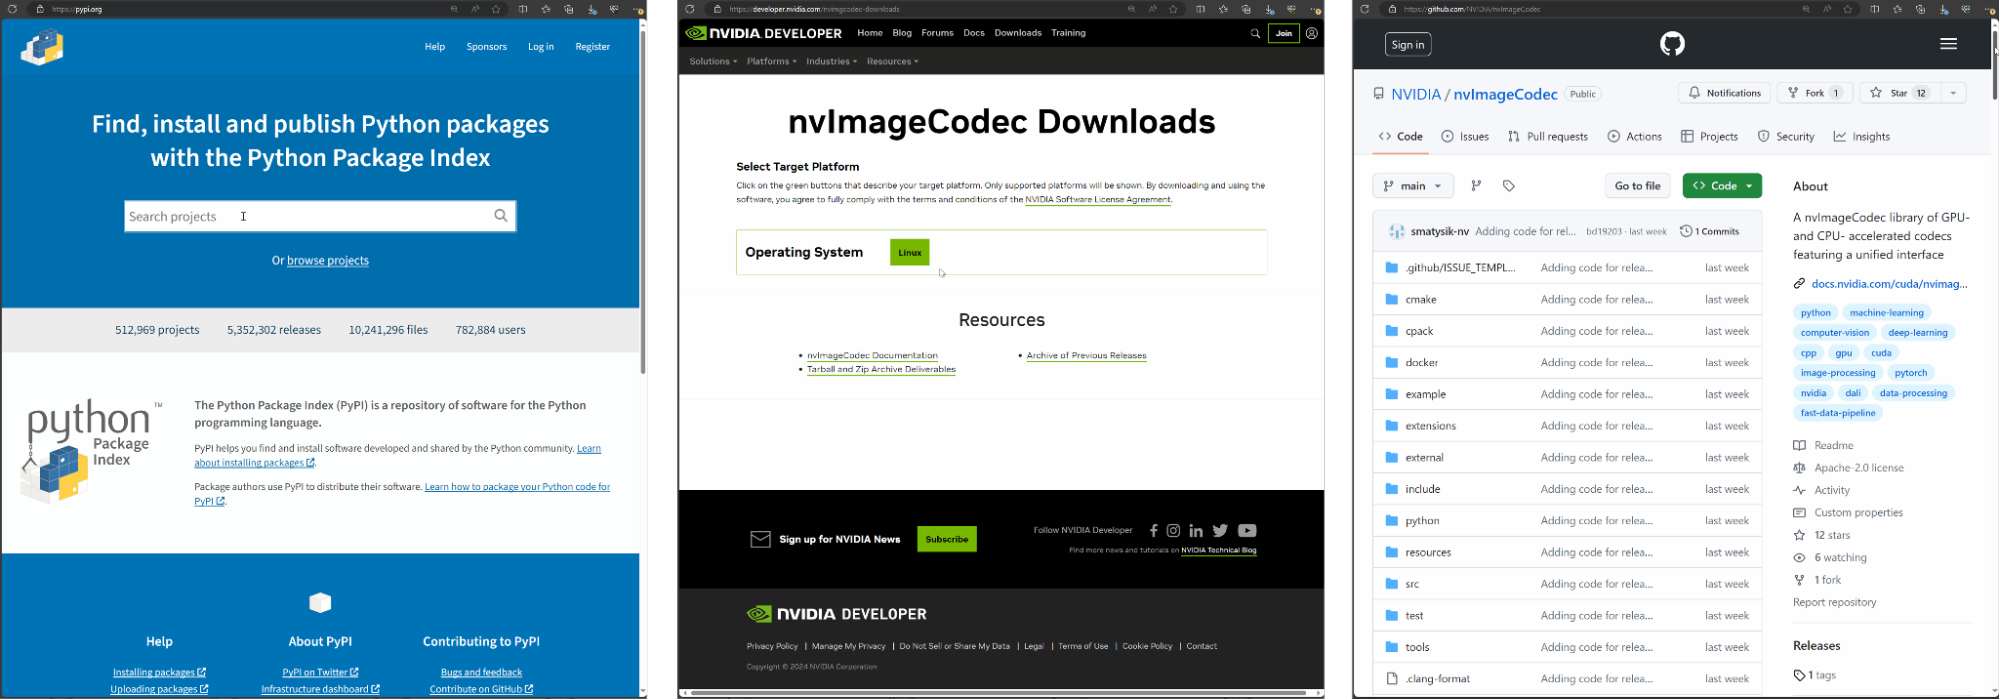The height and width of the screenshot is (699, 1999).
Task: Click the split screen icon in the GitHub browser toolbar
Action: 1874,9
